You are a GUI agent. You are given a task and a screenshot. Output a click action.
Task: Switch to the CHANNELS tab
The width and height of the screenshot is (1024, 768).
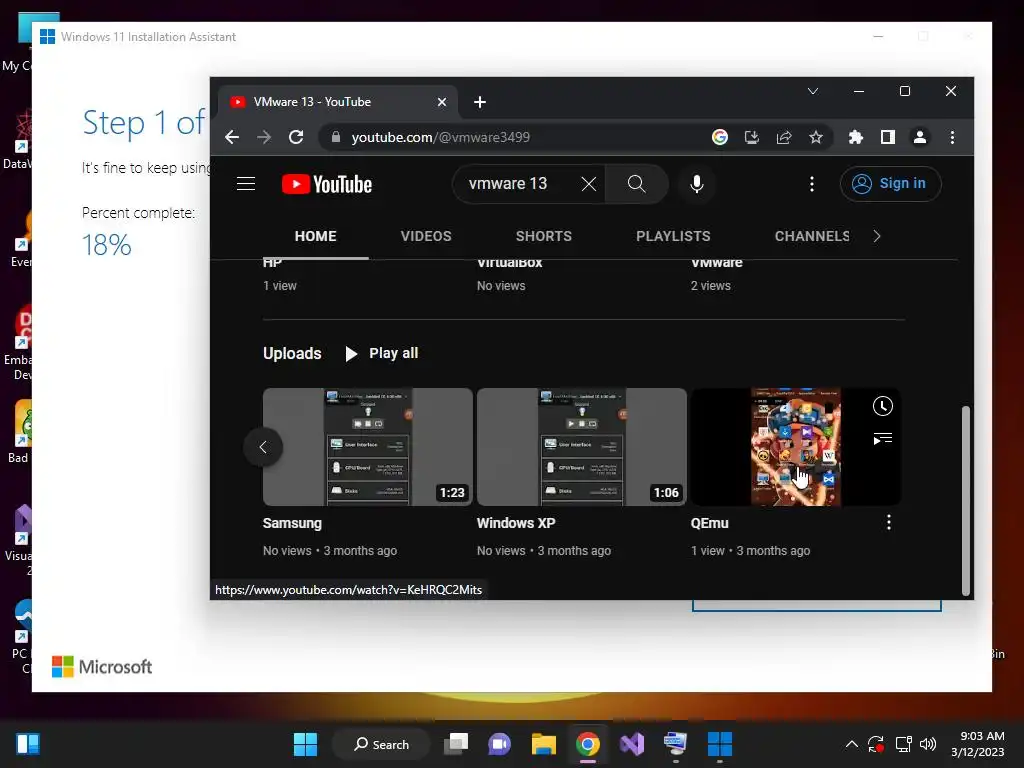point(812,236)
